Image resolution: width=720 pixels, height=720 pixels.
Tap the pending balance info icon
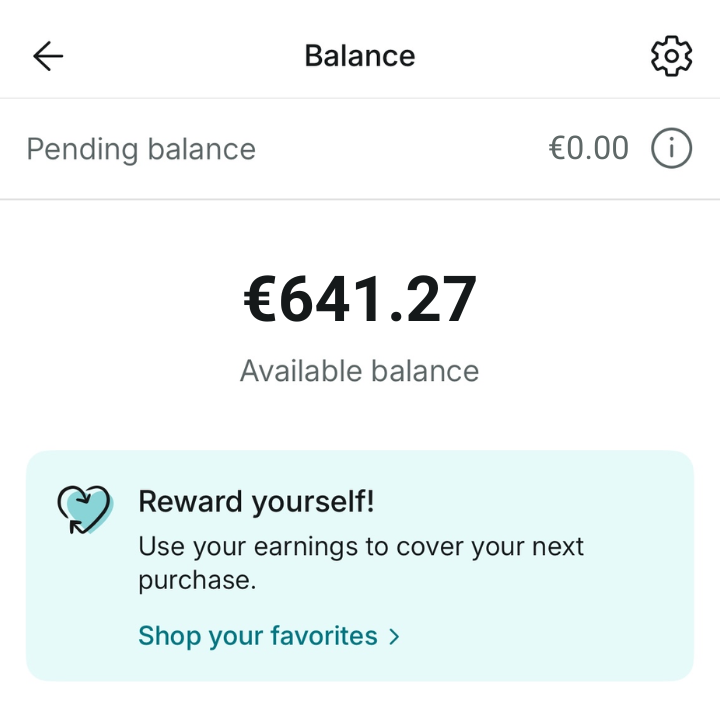(x=671, y=149)
